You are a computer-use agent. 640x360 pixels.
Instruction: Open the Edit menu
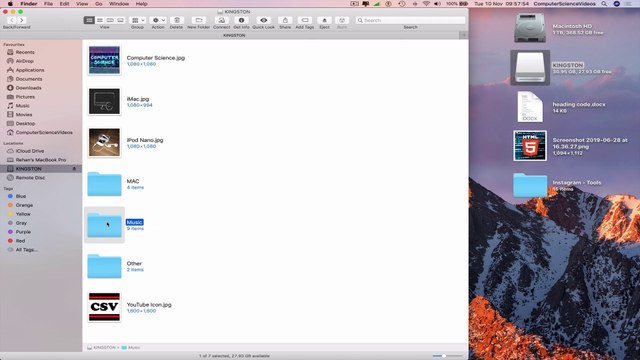coord(64,4)
